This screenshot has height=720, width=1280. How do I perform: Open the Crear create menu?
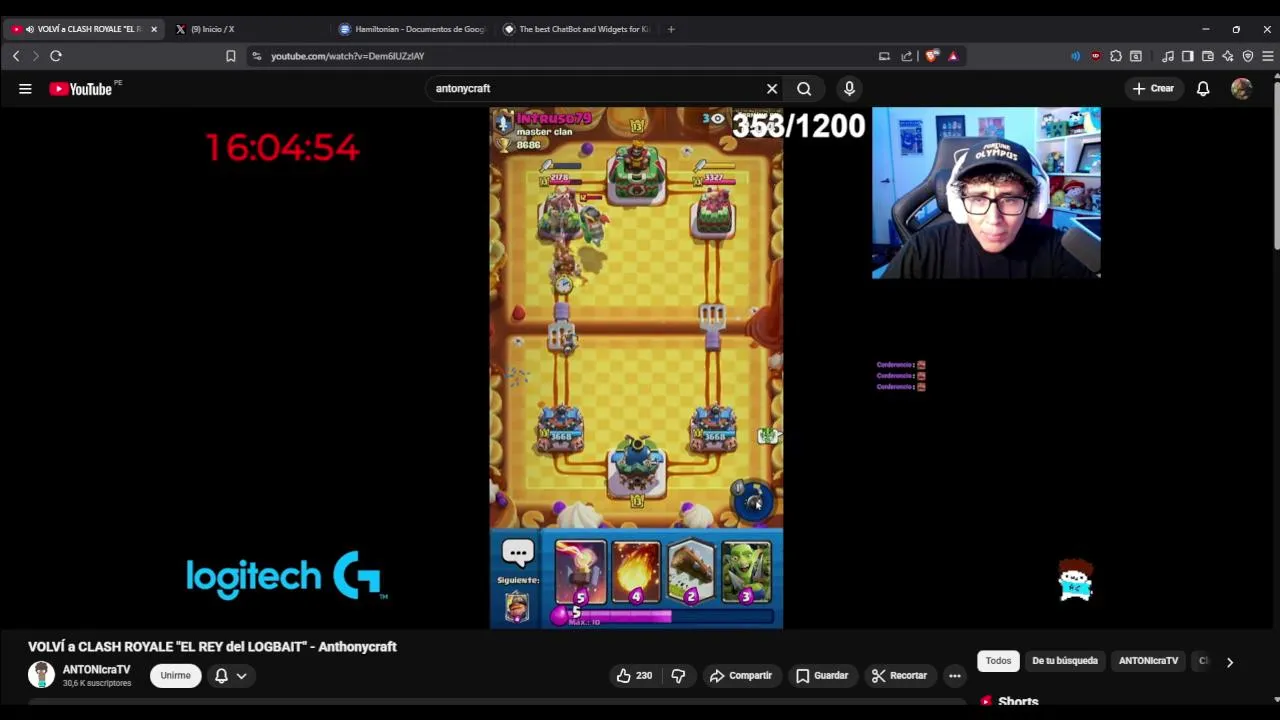click(x=1153, y=89)
